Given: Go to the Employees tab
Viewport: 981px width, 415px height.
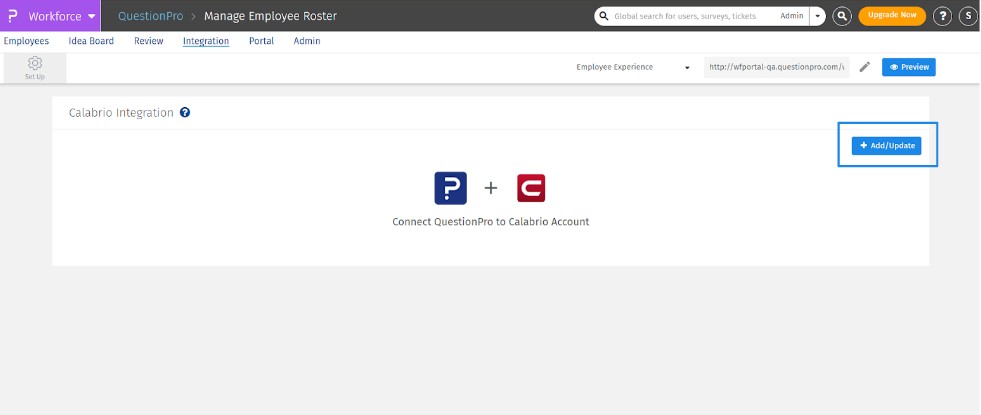Looking at the screenshot, I should (26, 41).
